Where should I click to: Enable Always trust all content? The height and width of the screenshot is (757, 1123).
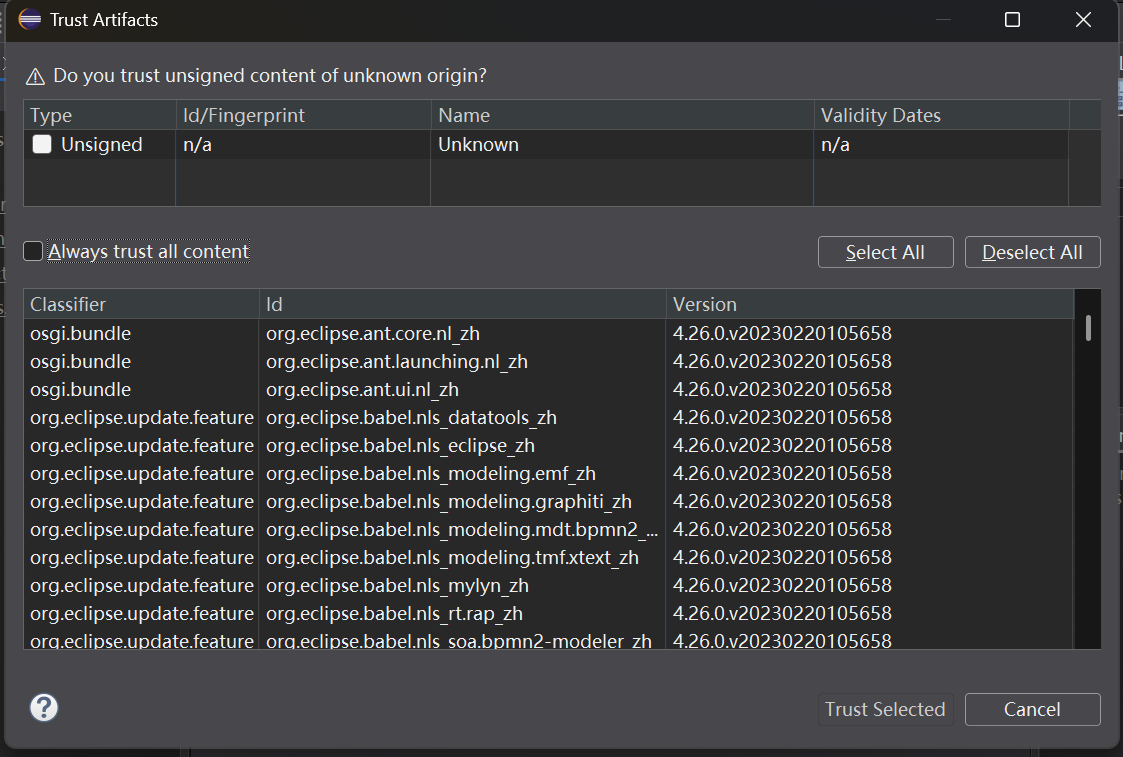point(34,252)
